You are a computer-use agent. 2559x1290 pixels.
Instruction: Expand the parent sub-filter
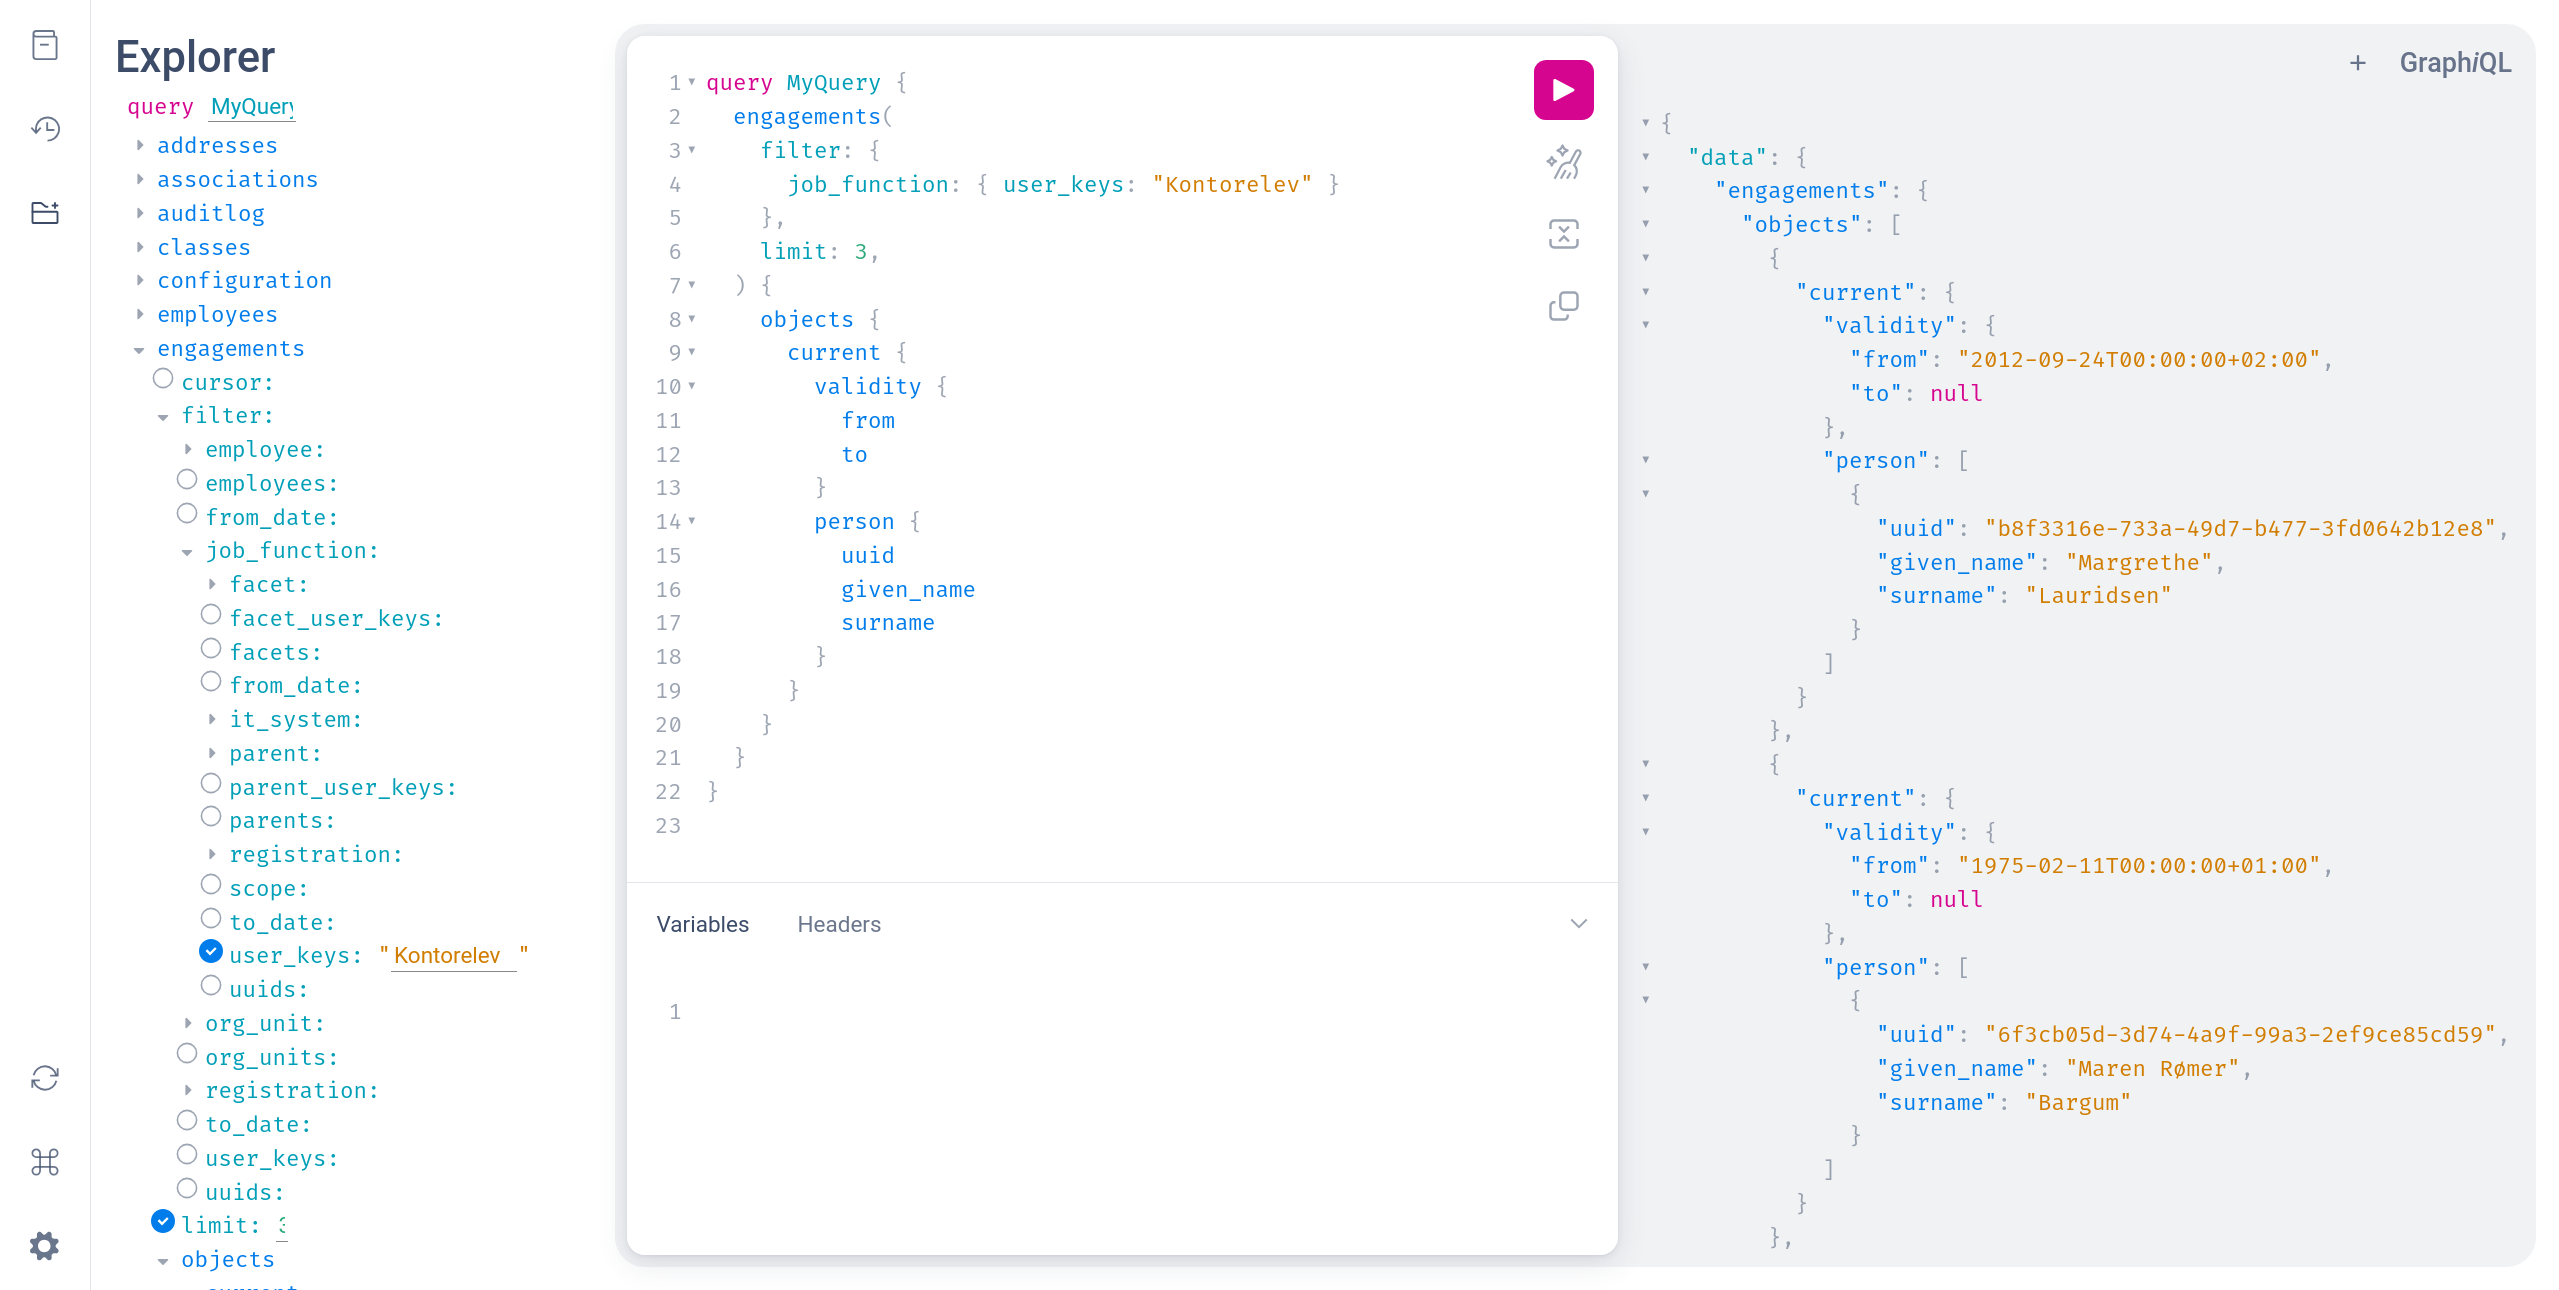212,754
